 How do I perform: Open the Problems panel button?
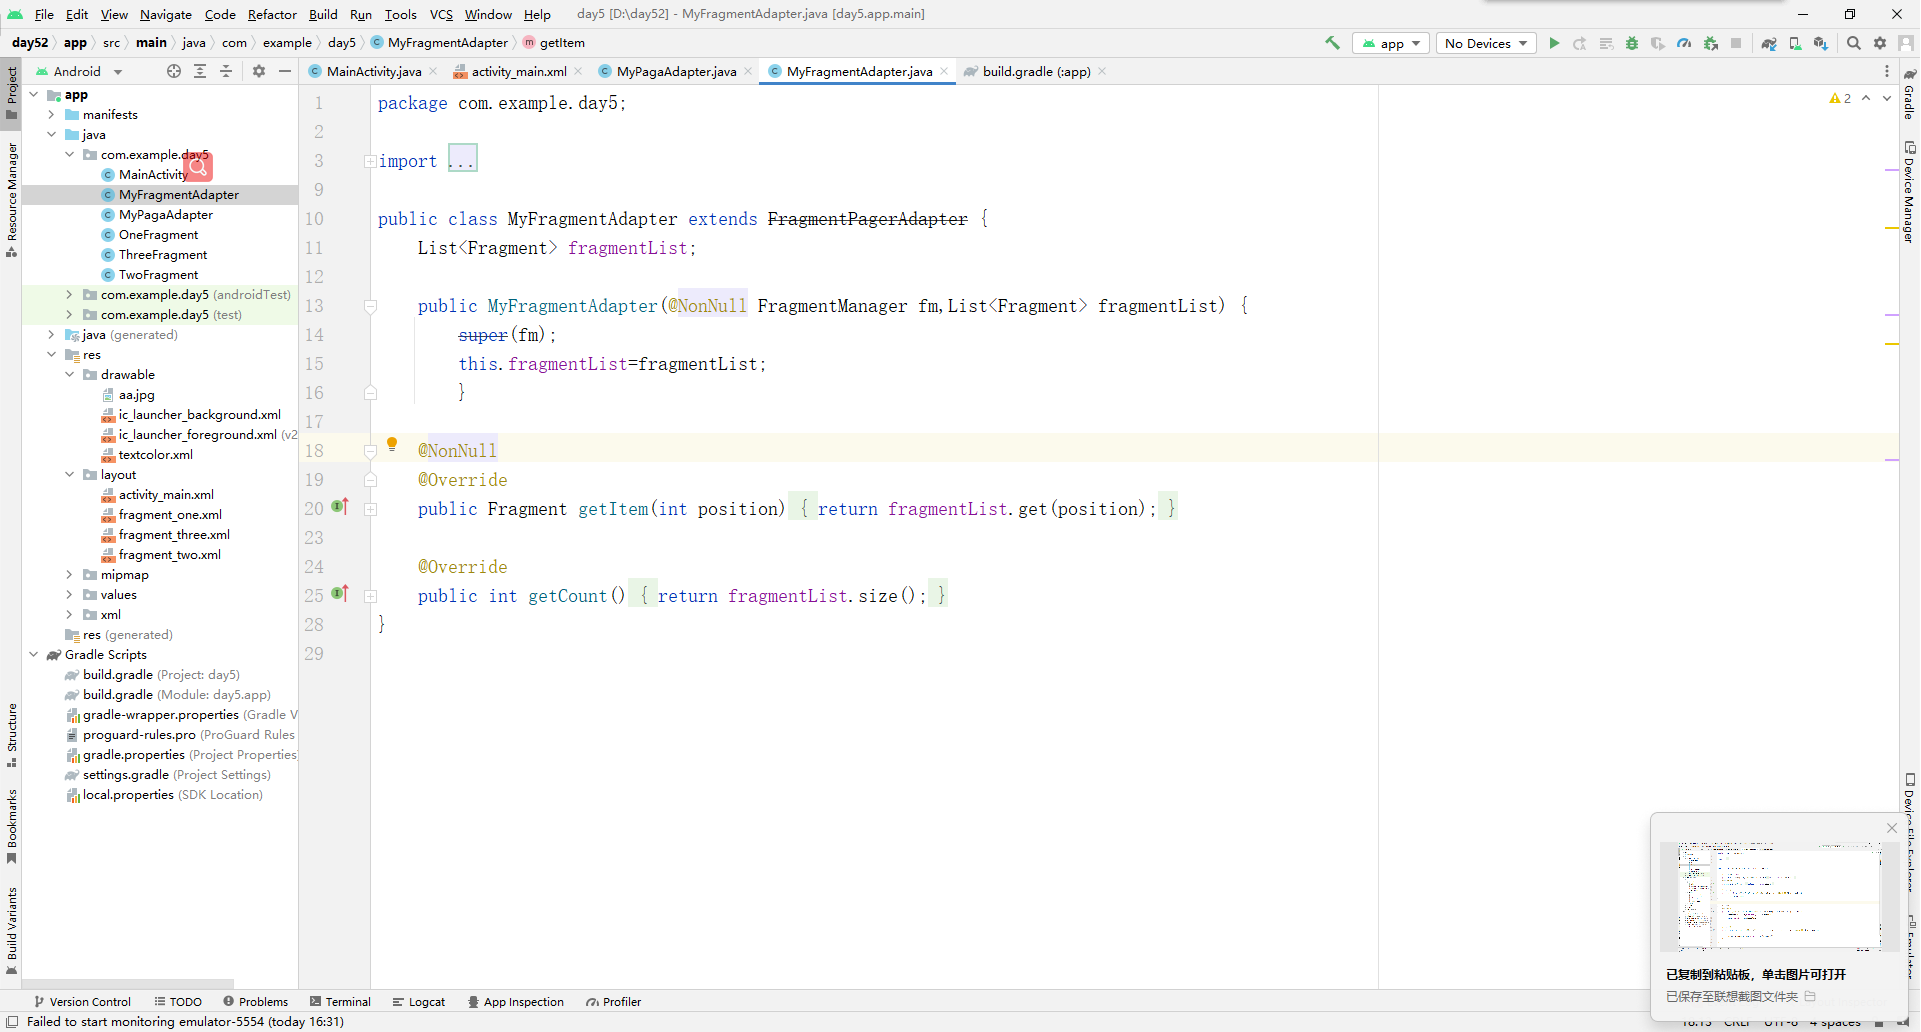255,1002
